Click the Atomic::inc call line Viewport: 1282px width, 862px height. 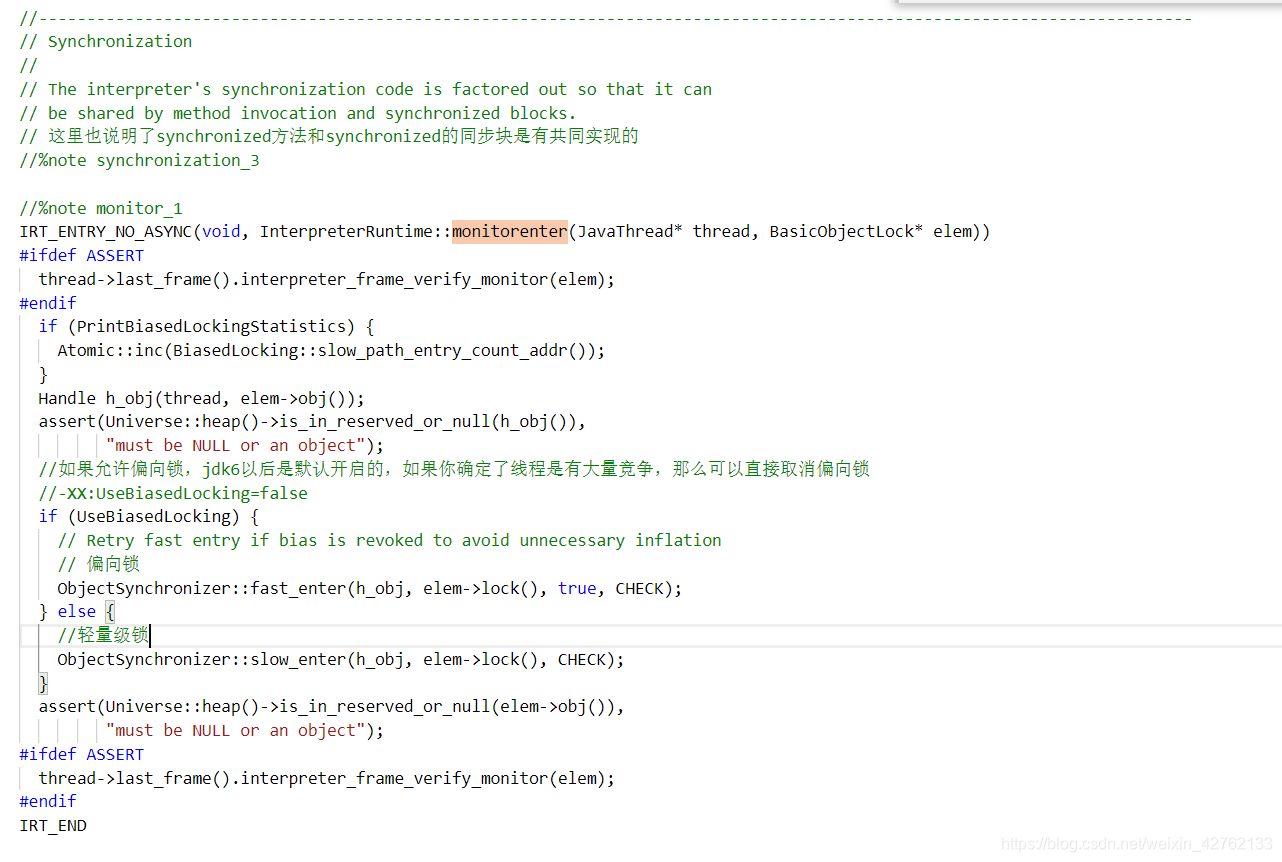pyautogui.click(x=331, y=351)
